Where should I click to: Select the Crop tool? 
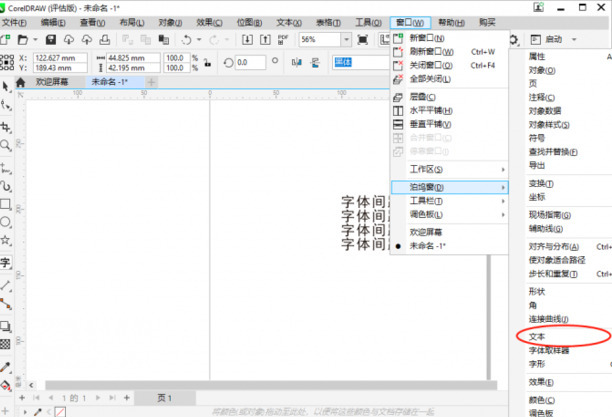coord(6,127)
